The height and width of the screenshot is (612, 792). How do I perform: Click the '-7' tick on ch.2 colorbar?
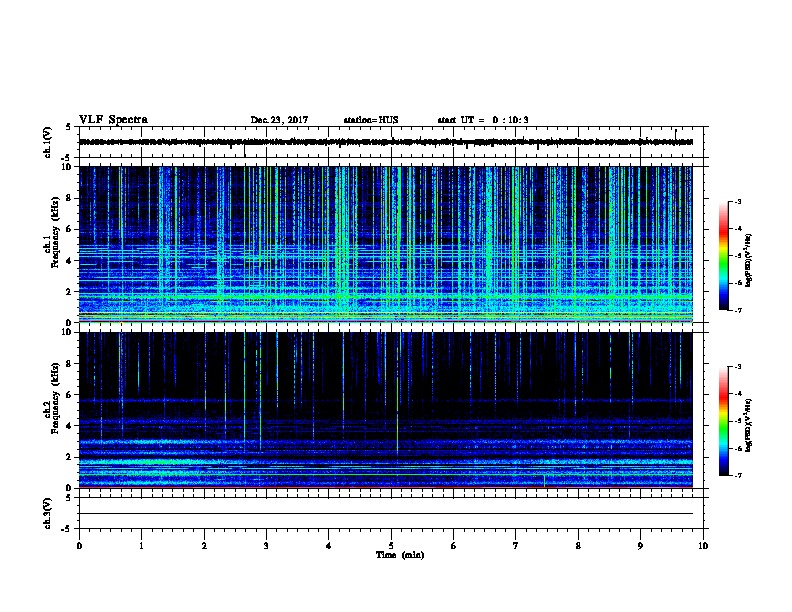[x=738, y=476]
